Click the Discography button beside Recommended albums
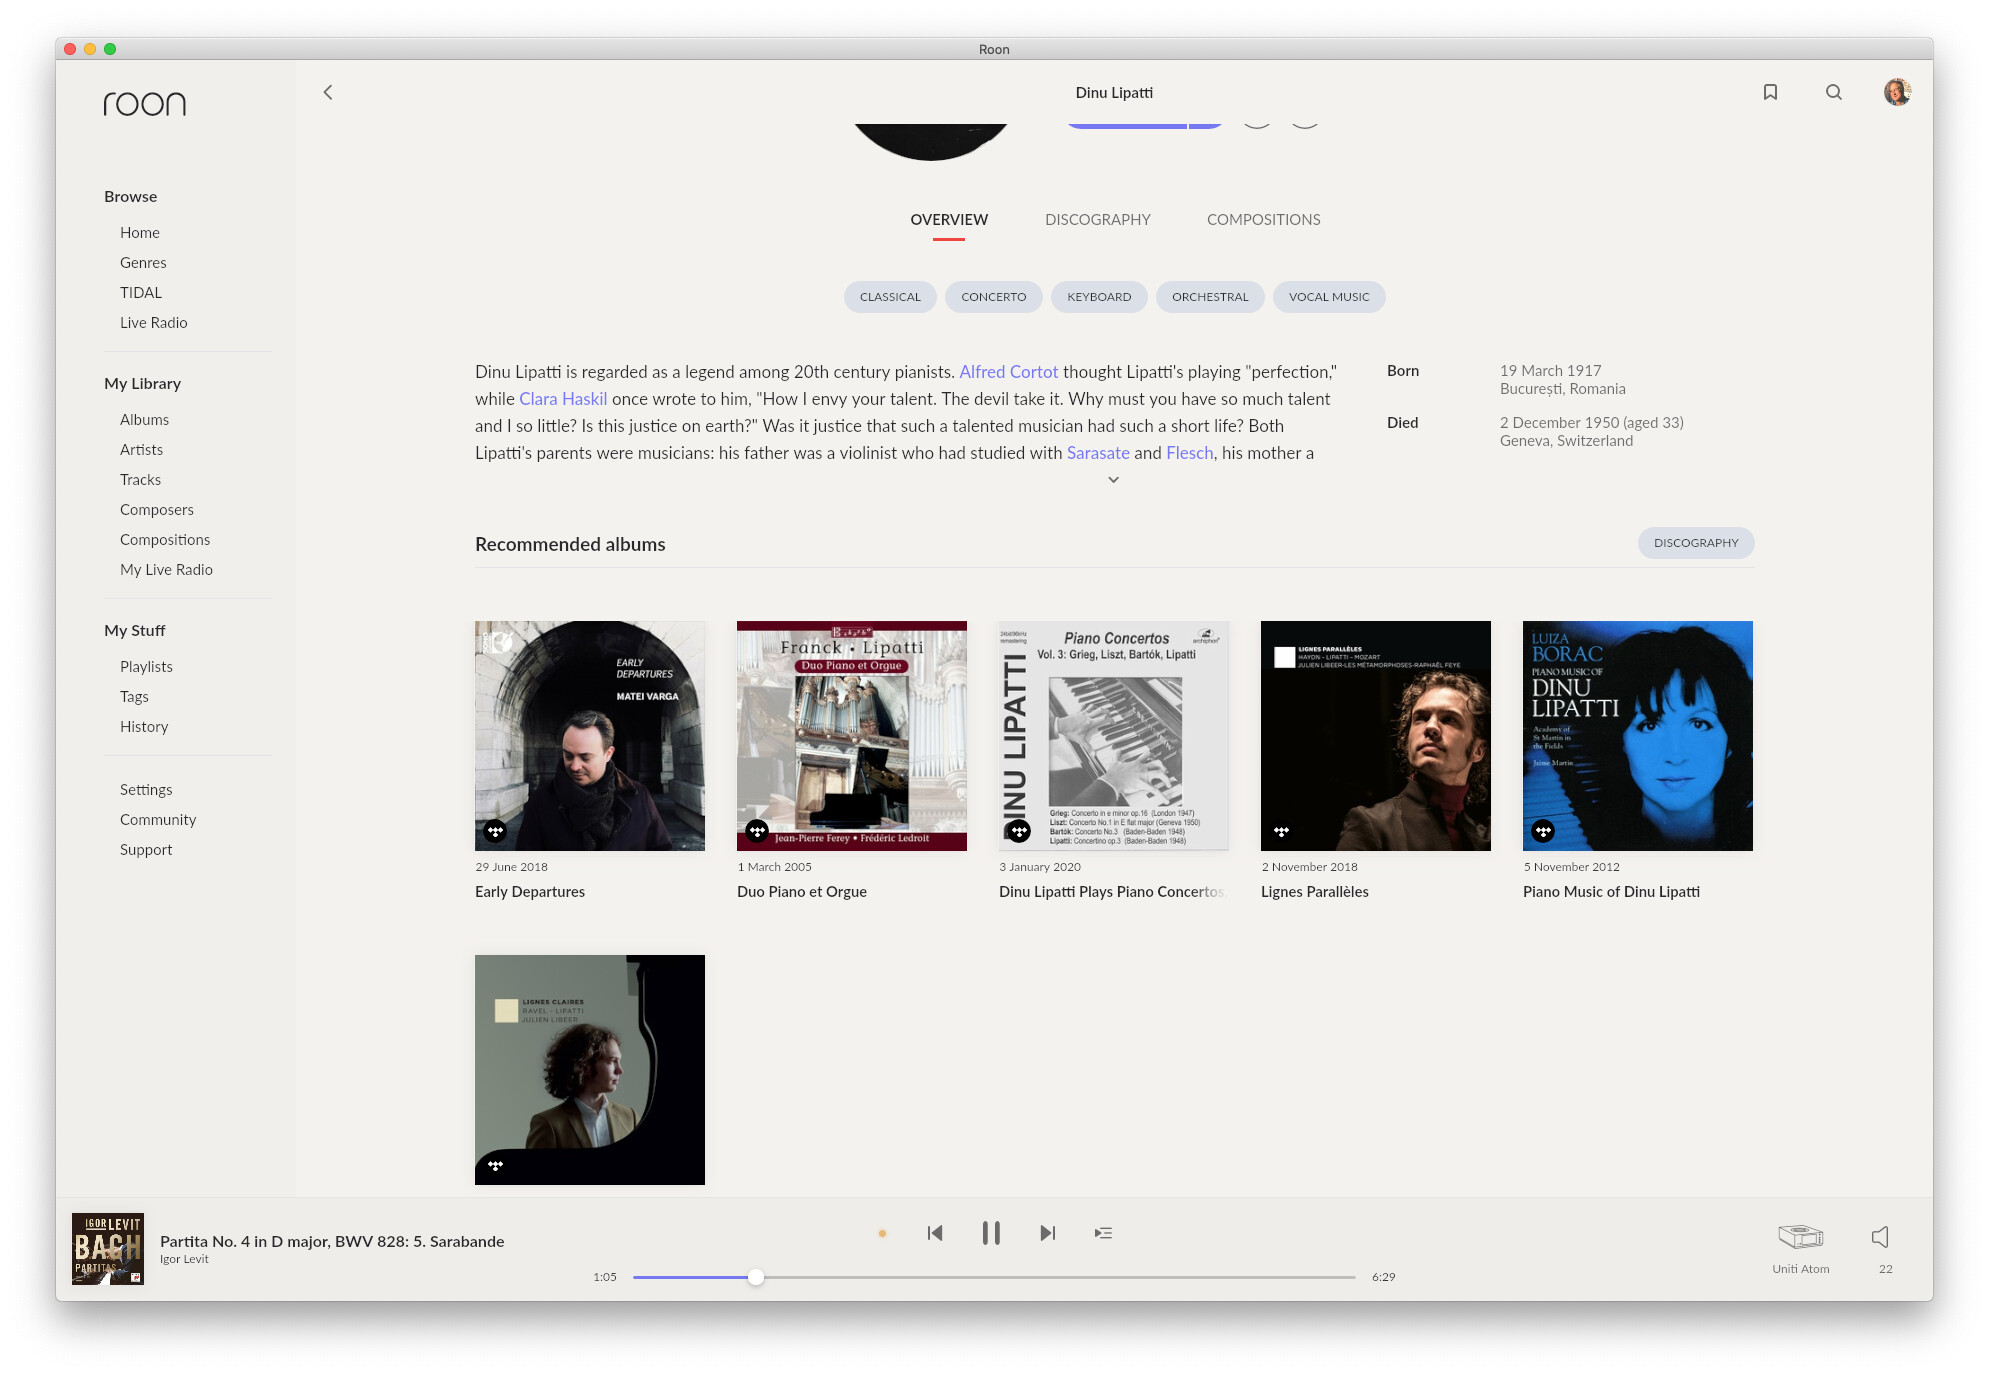1989x1375 pixels. (x=1696, y=543)
